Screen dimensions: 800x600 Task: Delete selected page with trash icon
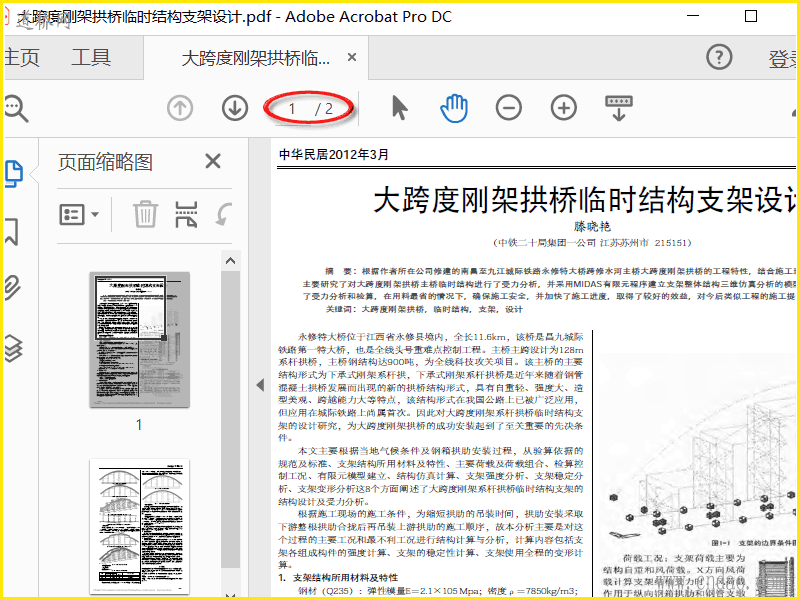click(145, 214)
